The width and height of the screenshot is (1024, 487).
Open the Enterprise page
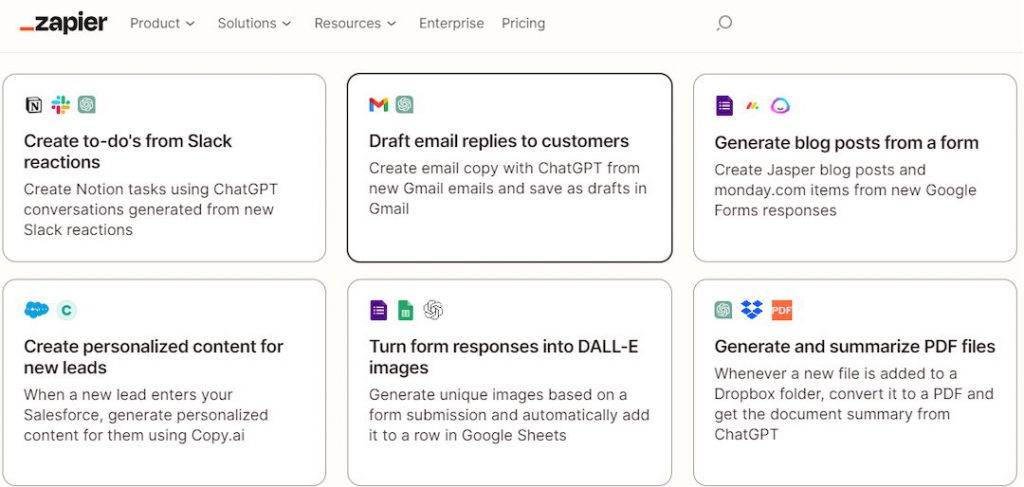pos(451,24)
